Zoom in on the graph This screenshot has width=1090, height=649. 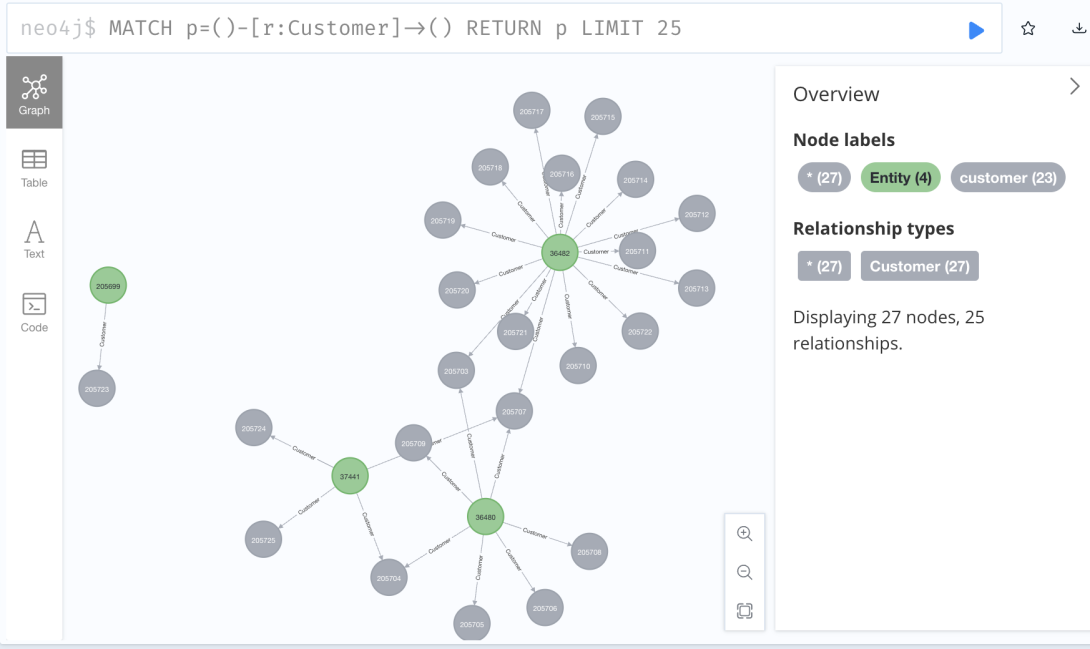pos(745,534)
